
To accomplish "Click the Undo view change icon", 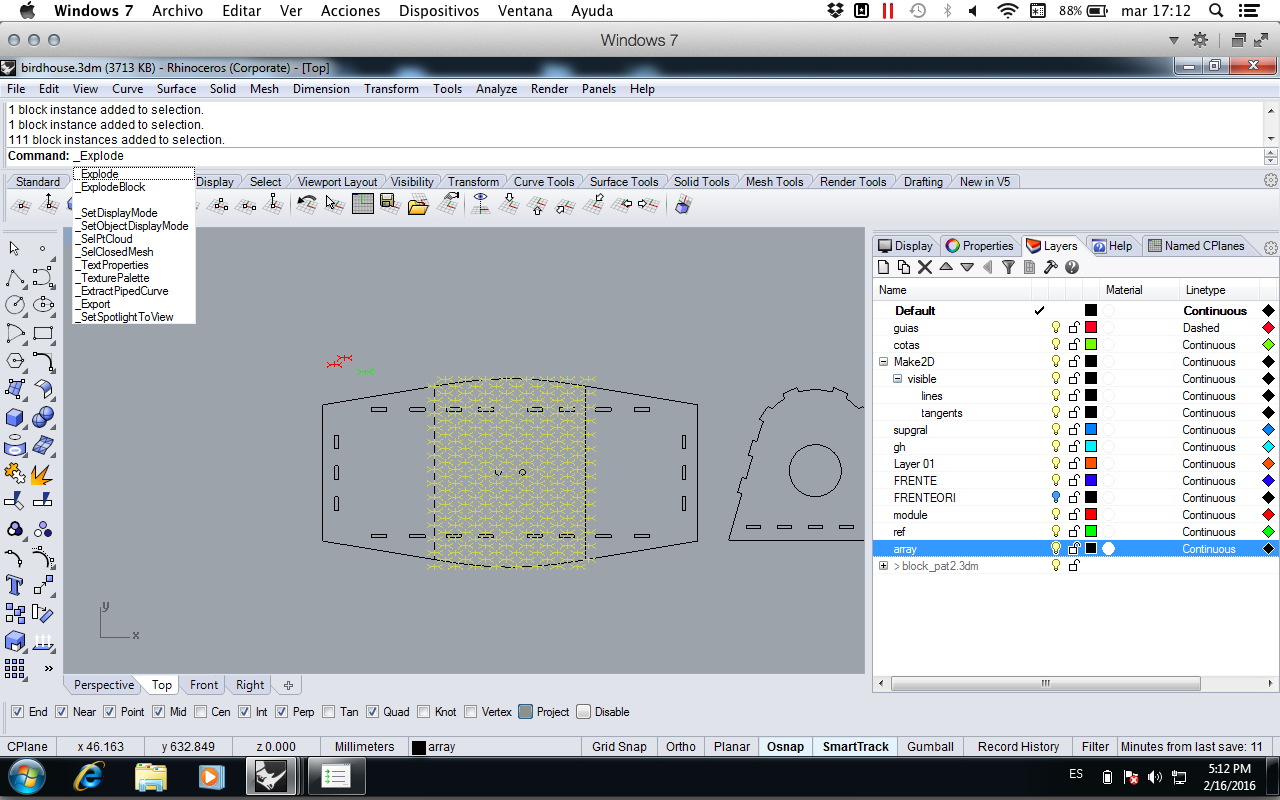I will tap(308, 204).
